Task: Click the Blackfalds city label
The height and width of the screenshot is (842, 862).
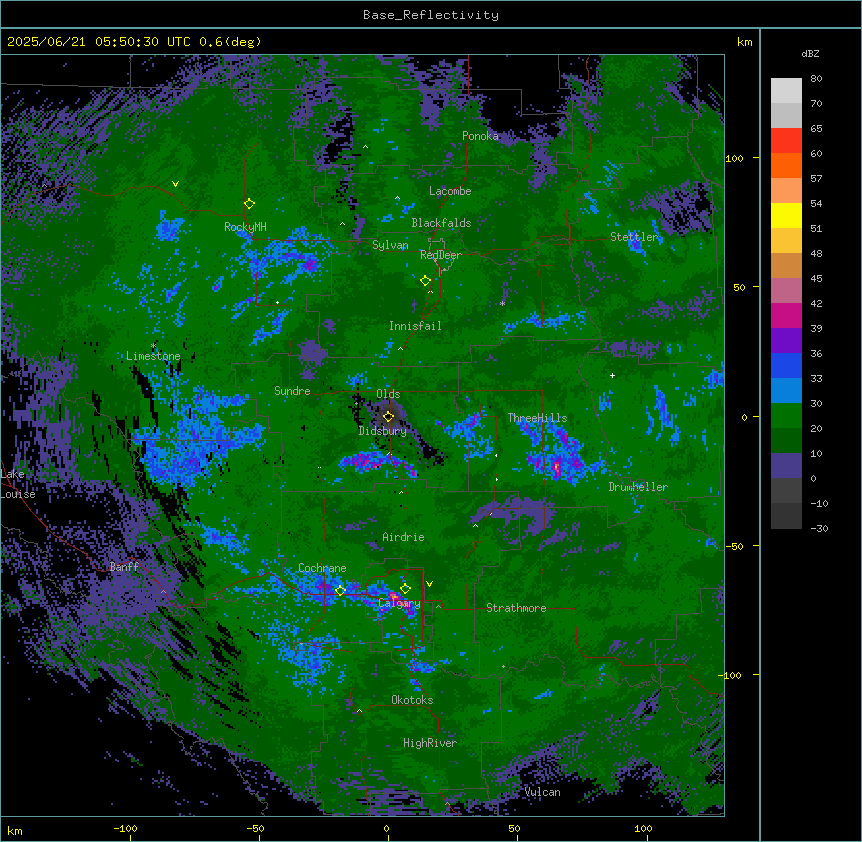Action: (441, 223)
